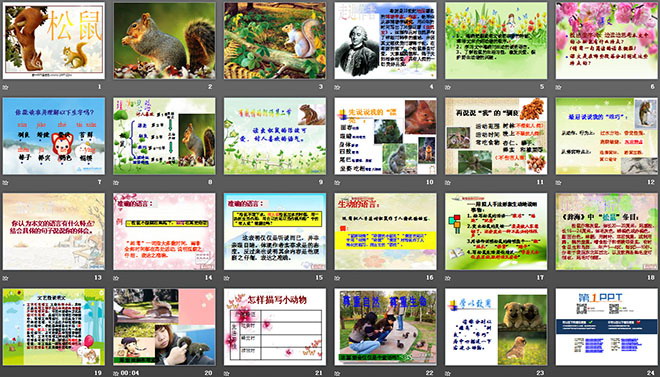This screenshot has width=660, height=377.
Task: Click animation star icon under slide 14
Action: [x=116, y=278]
